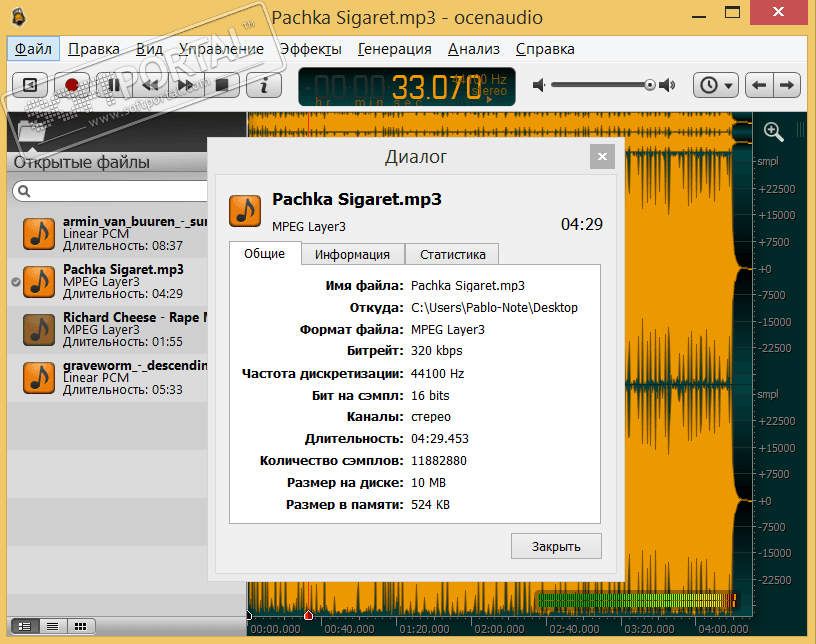This screenshot has width=816, height=644.
Task: Open the Справка menu
Action: click(x=545, y=49)
